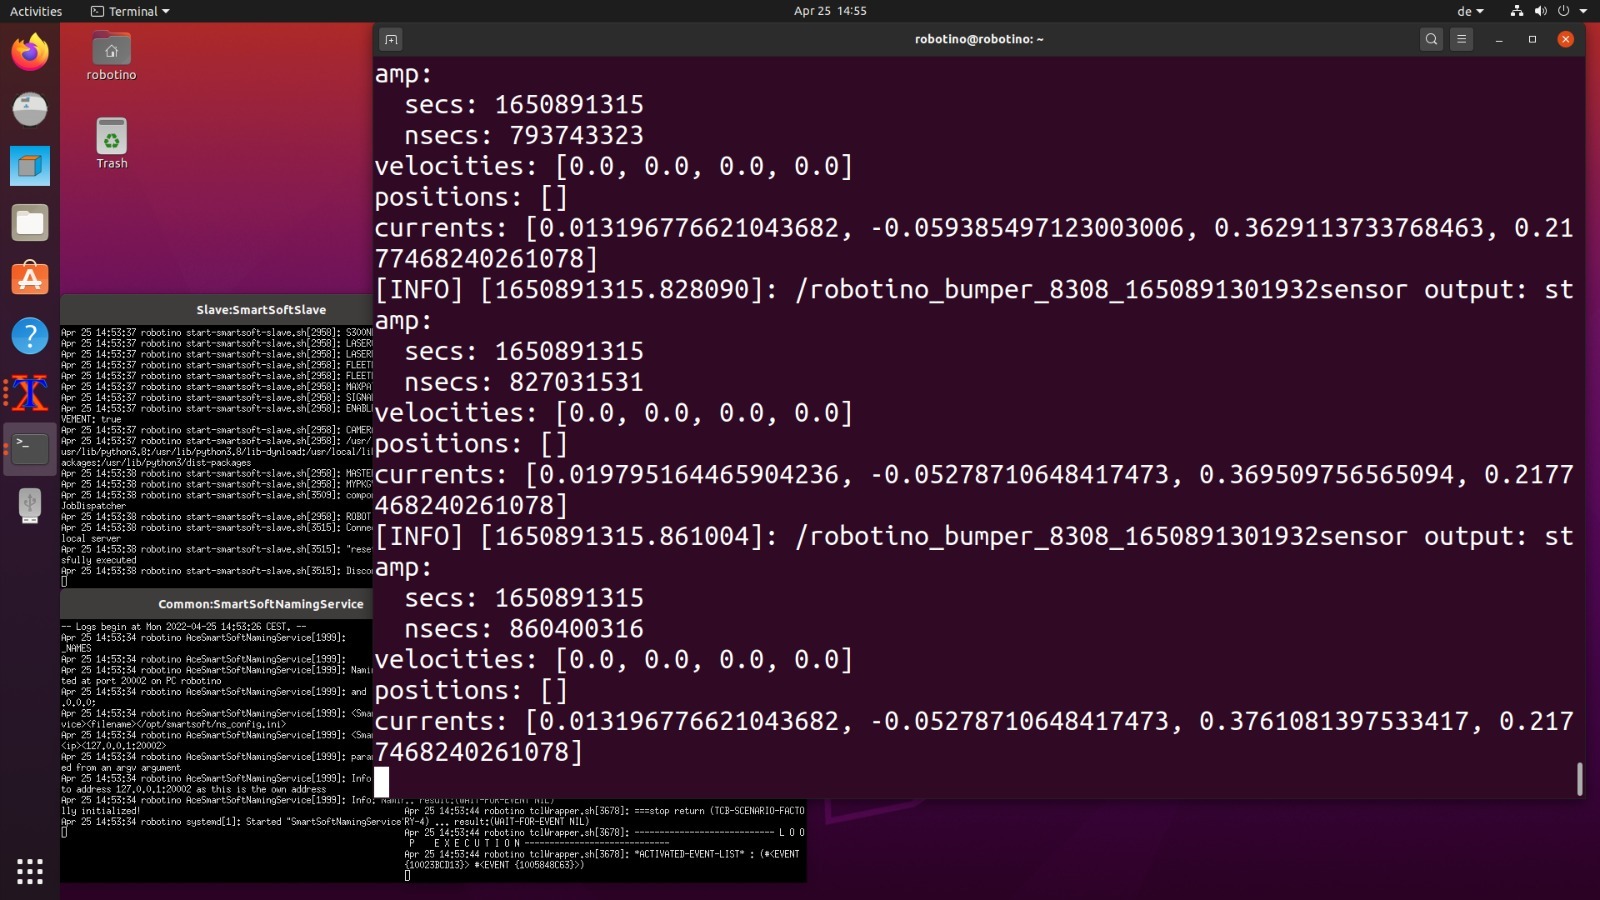Open the Help icon in the dock
The image size is (1600, 900).
pos(30,336)
